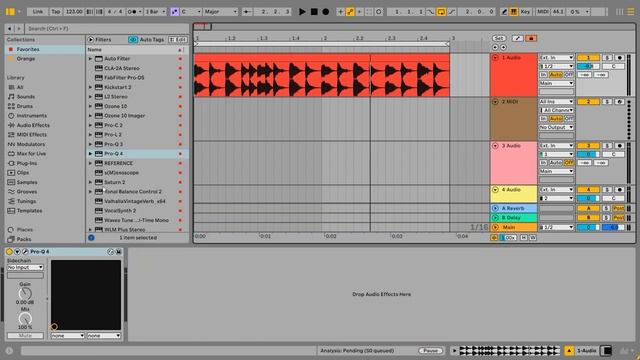The image size is (640, 360).
Task: Solo the A Reverb return track
Action: click(606, 209)
